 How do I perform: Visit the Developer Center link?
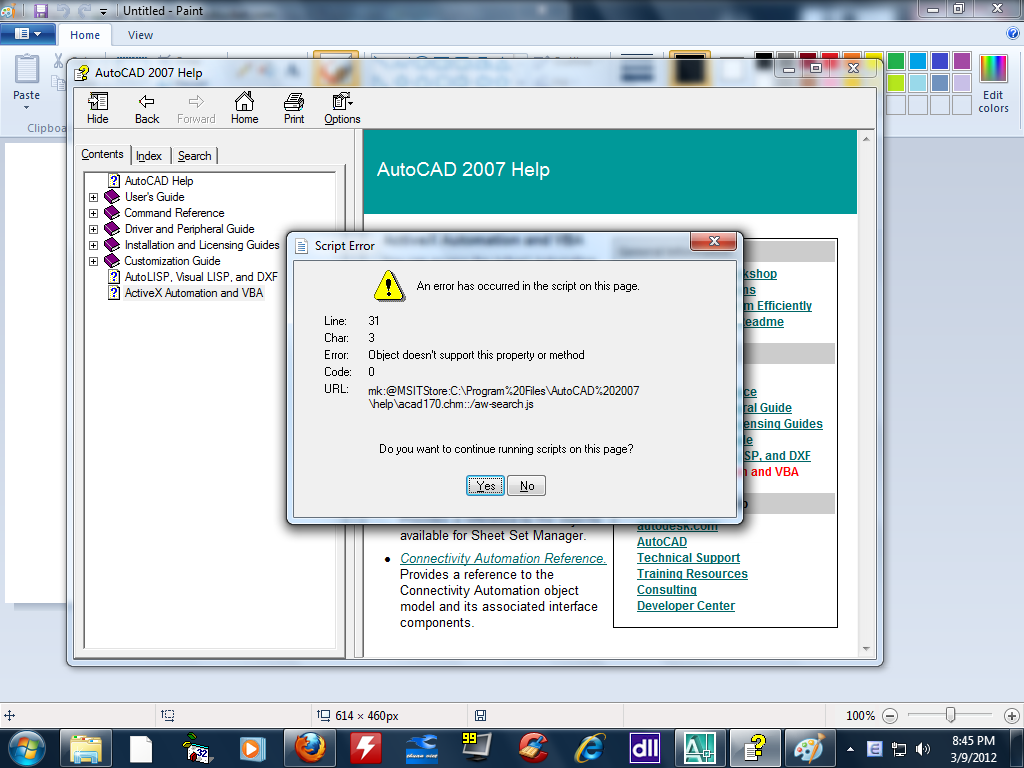coord(686,605)
